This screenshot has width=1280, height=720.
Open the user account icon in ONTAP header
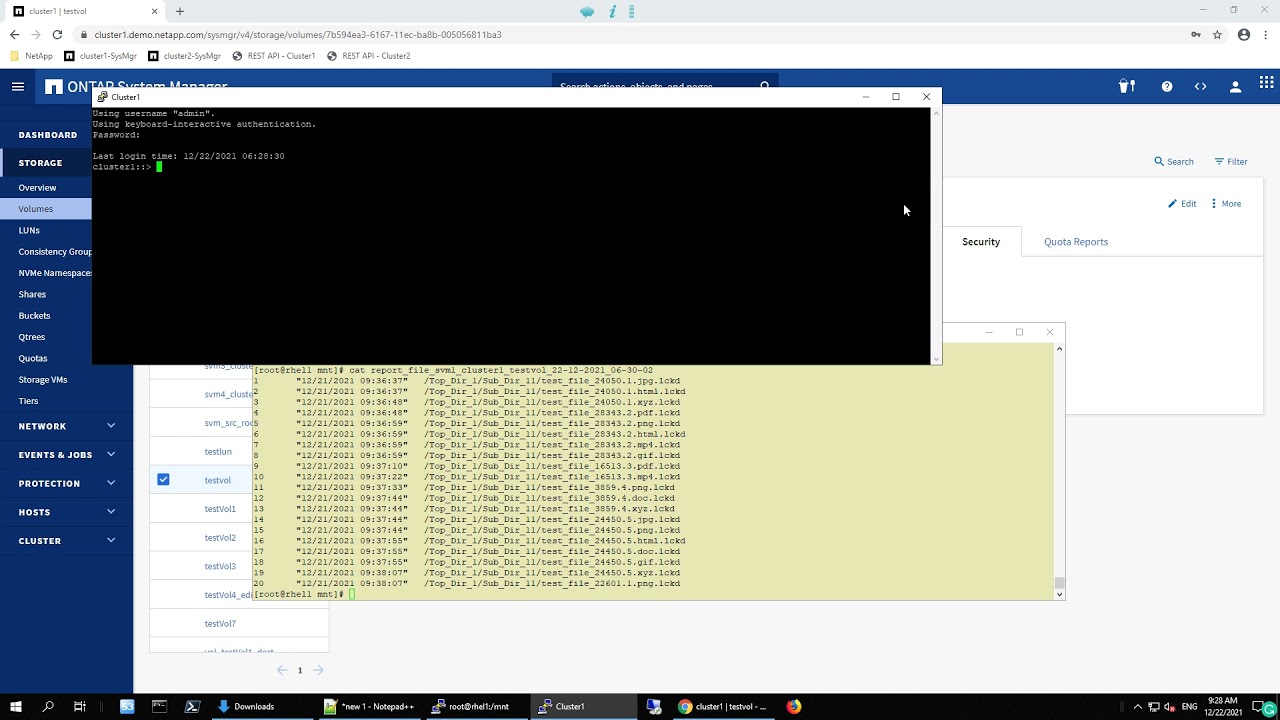pyautogui.click(x=1235, y=87)
